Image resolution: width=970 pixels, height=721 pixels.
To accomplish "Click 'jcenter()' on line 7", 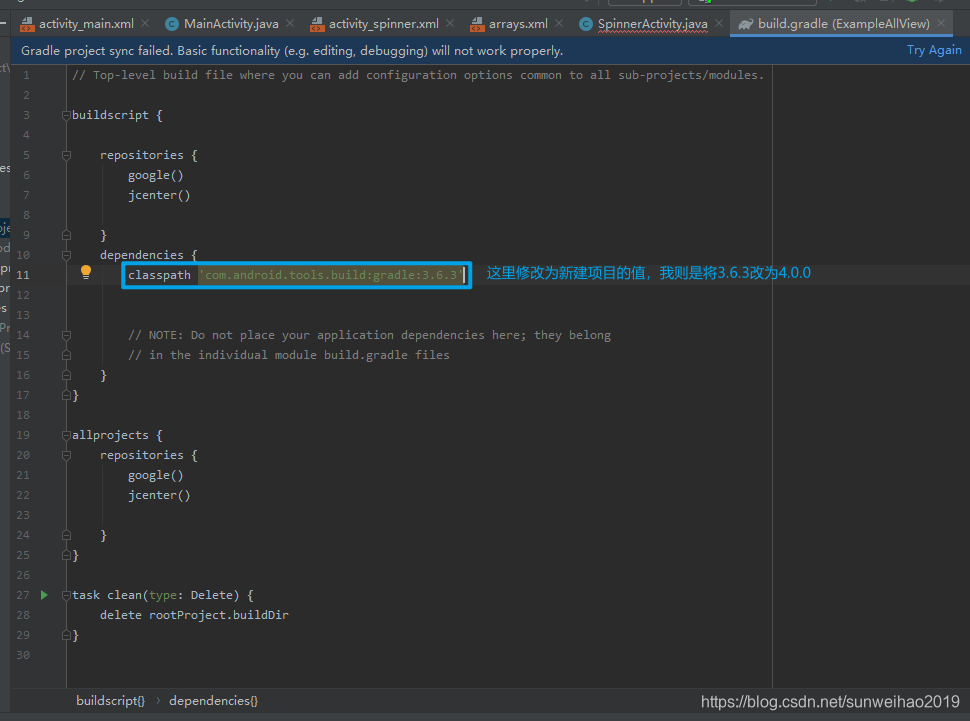I will click(x=159, y=195).
